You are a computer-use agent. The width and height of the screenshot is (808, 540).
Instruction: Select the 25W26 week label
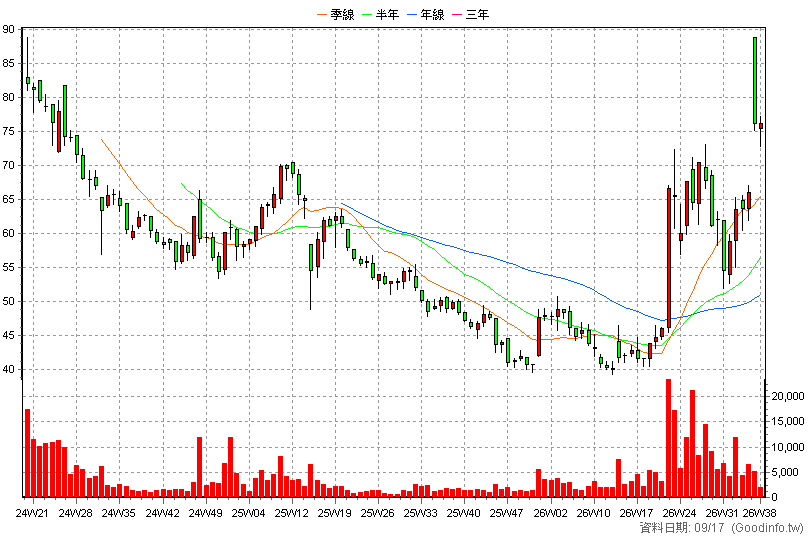point(378,513)
